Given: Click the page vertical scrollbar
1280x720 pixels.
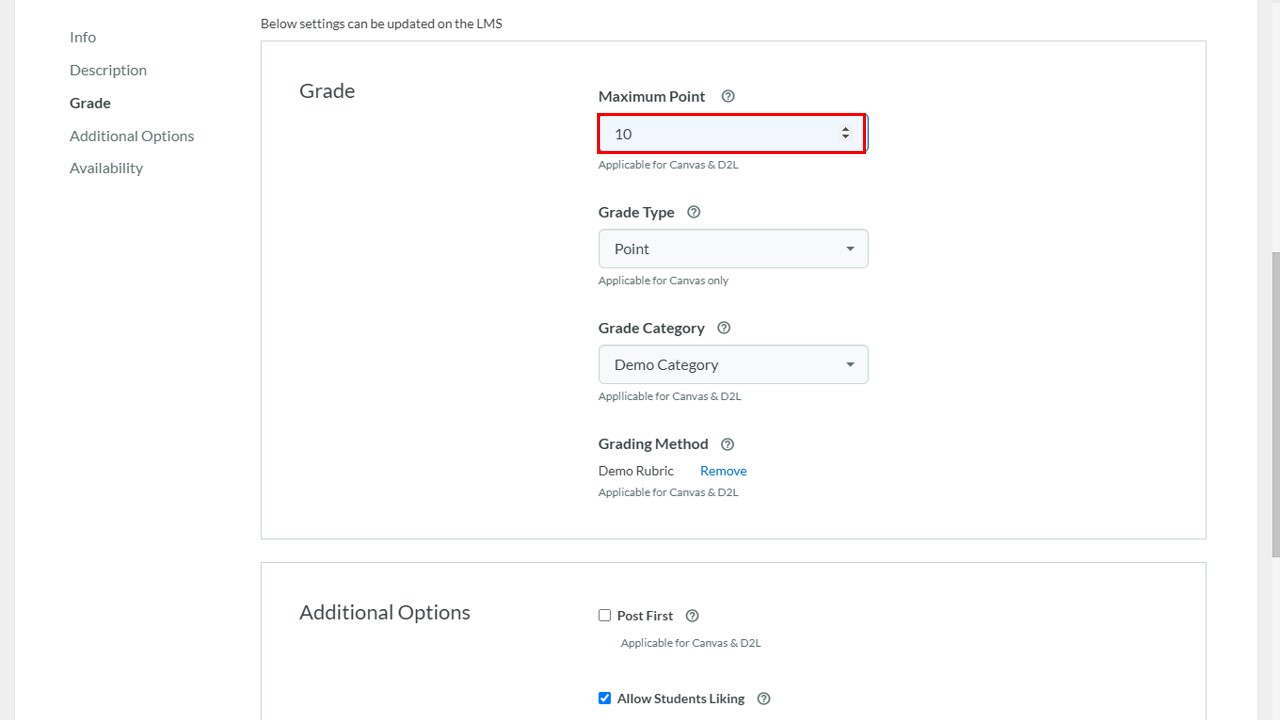Looking at the screenshot, I should (x=1275, y=405).
